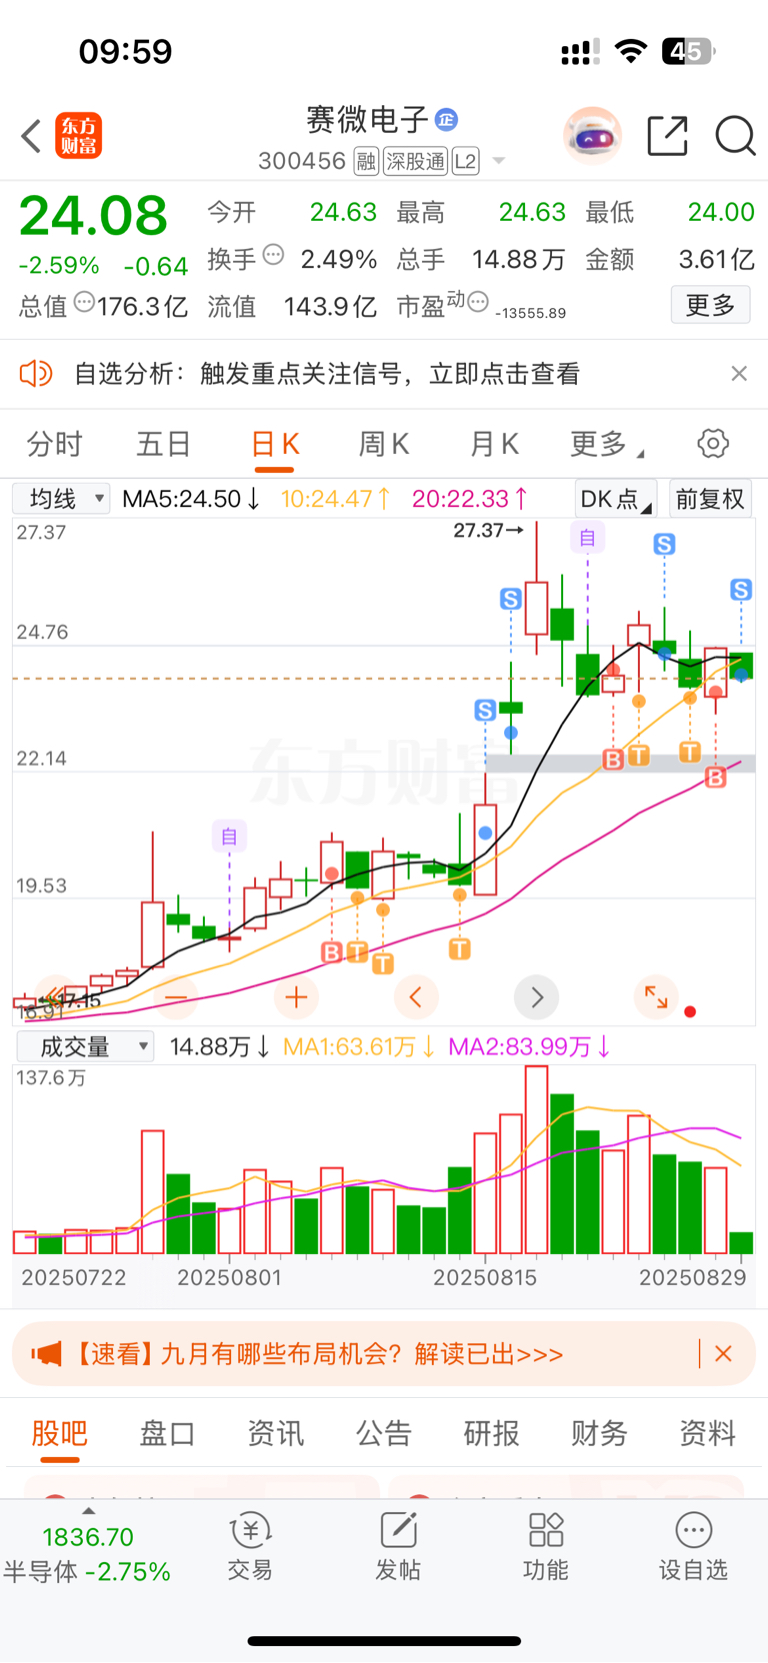Tap the lower-left 自 marker on chart
This screenshot has width=768, height=1663.
coord(229,836)
